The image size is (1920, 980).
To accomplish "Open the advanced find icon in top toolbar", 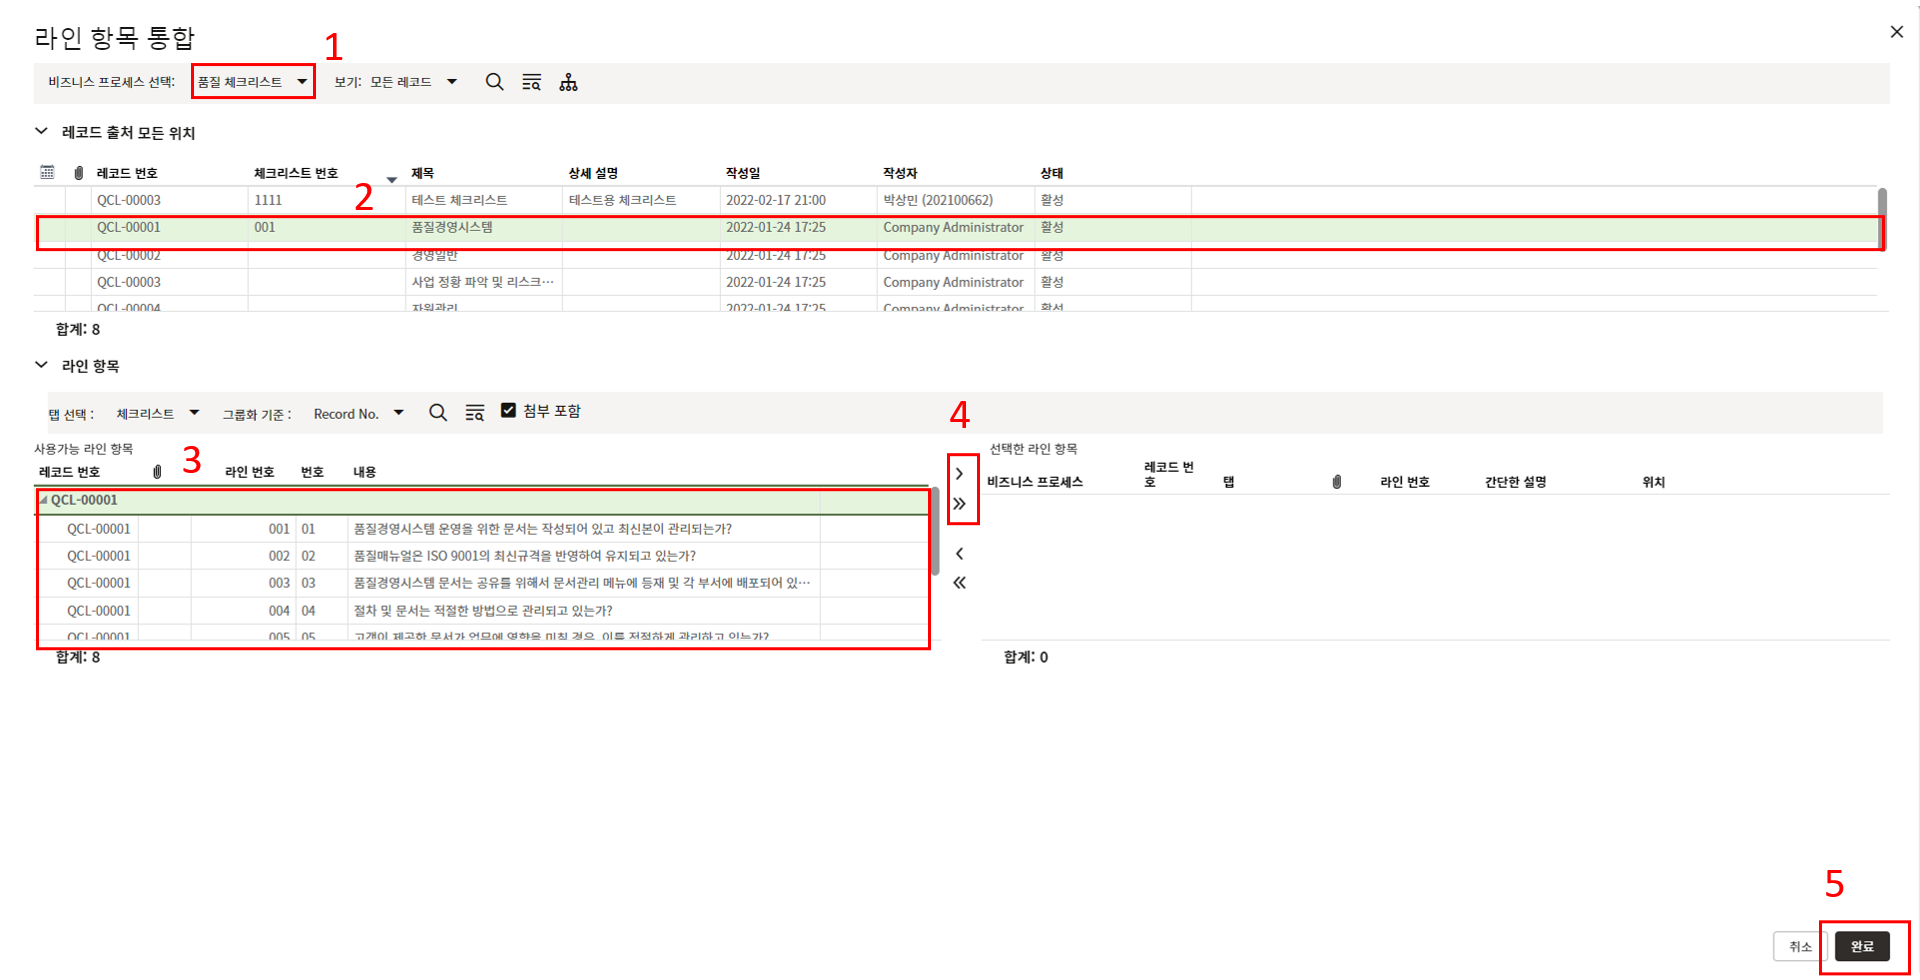I will pyautogui.click(x=532, y=82).
